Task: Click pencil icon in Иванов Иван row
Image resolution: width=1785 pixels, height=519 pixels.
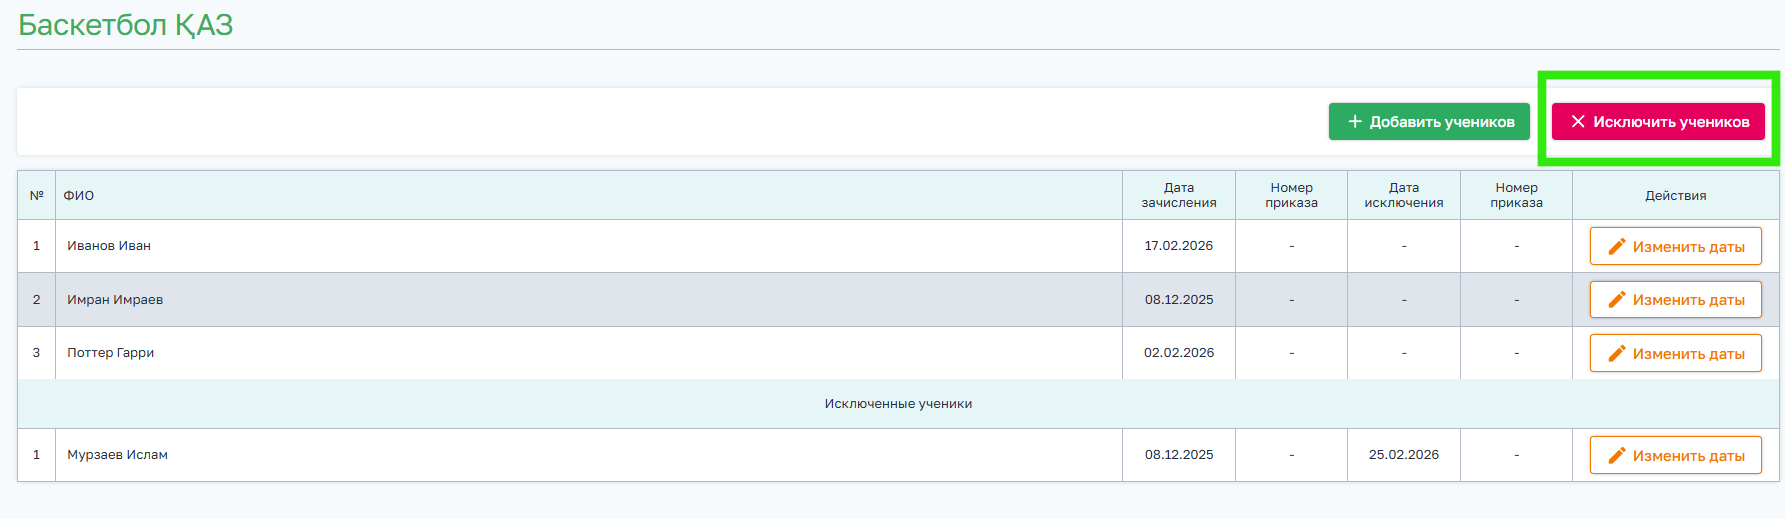Action: click(x=1616, y=247)
